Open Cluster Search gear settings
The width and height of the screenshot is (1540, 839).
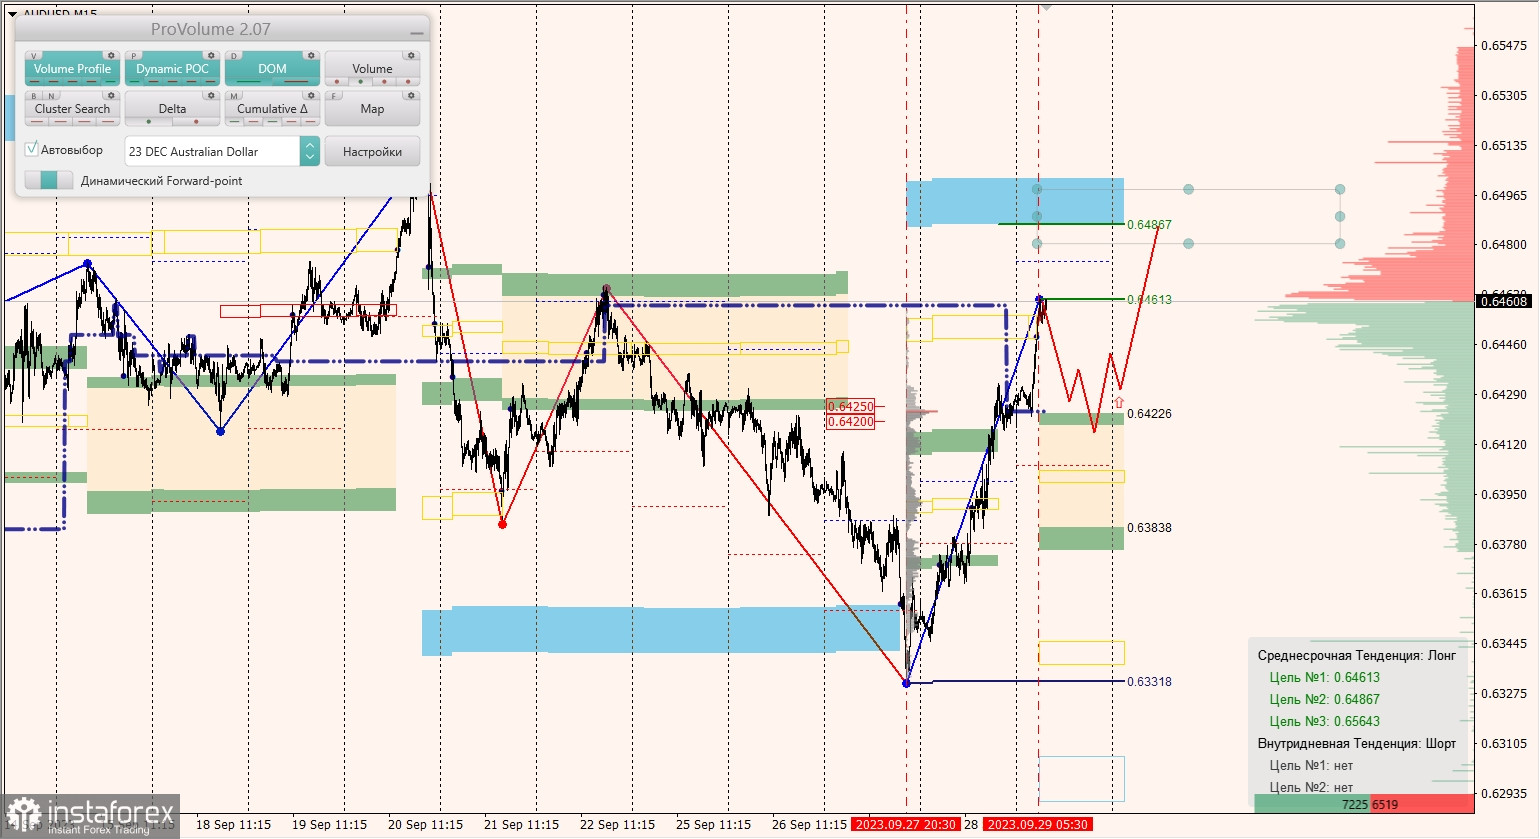coord(111,96)
